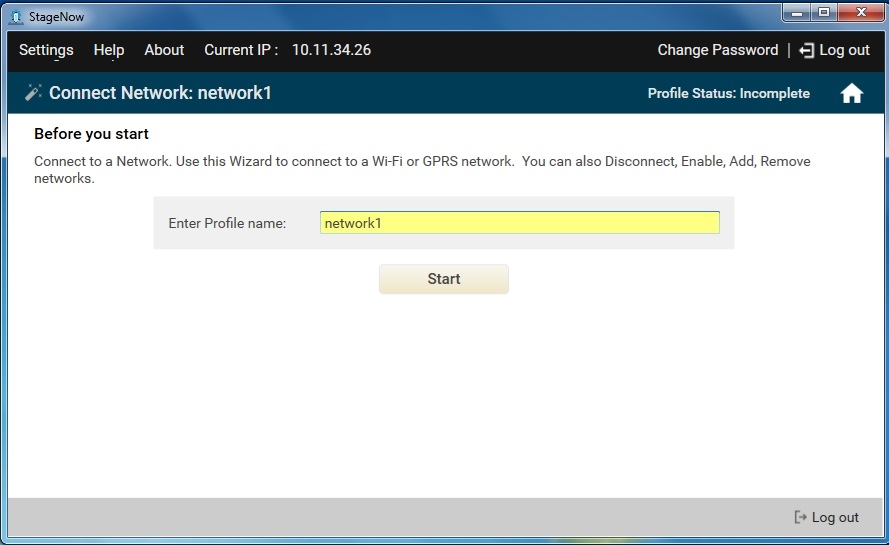
Task: Click into the profile name field
Action: [519, 223]
